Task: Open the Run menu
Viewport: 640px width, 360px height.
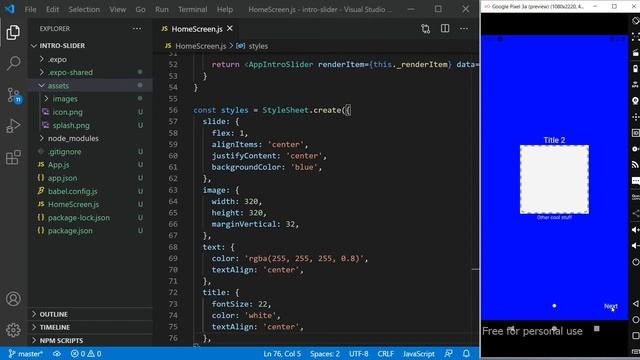Action: point(162,9)
